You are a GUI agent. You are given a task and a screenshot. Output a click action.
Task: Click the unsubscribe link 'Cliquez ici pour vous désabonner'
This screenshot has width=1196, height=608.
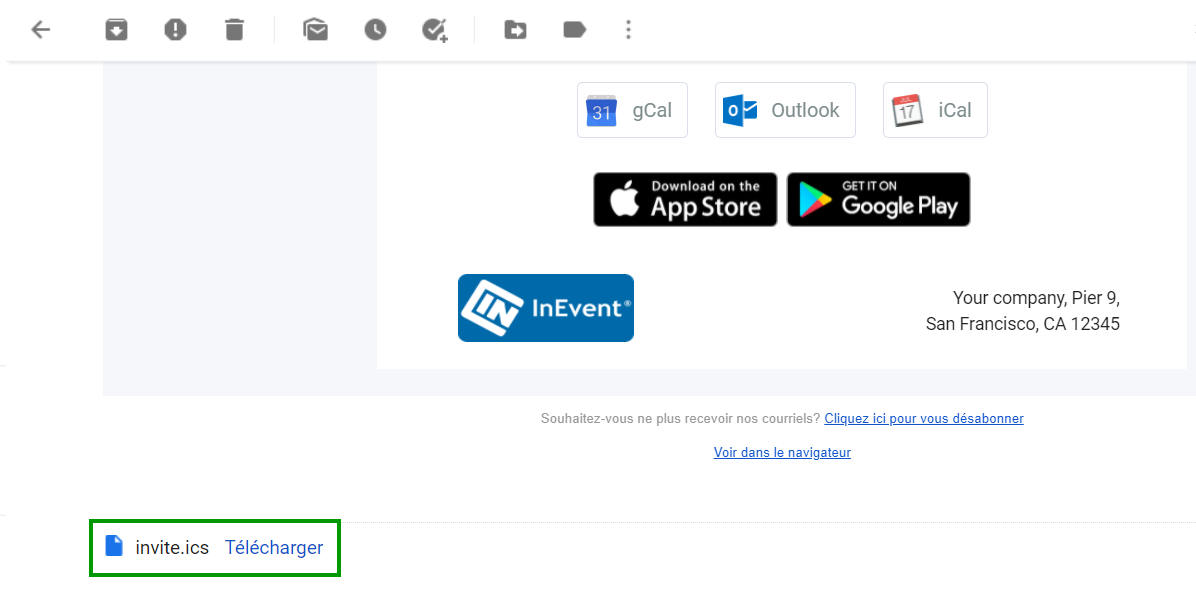coord(924,418)
